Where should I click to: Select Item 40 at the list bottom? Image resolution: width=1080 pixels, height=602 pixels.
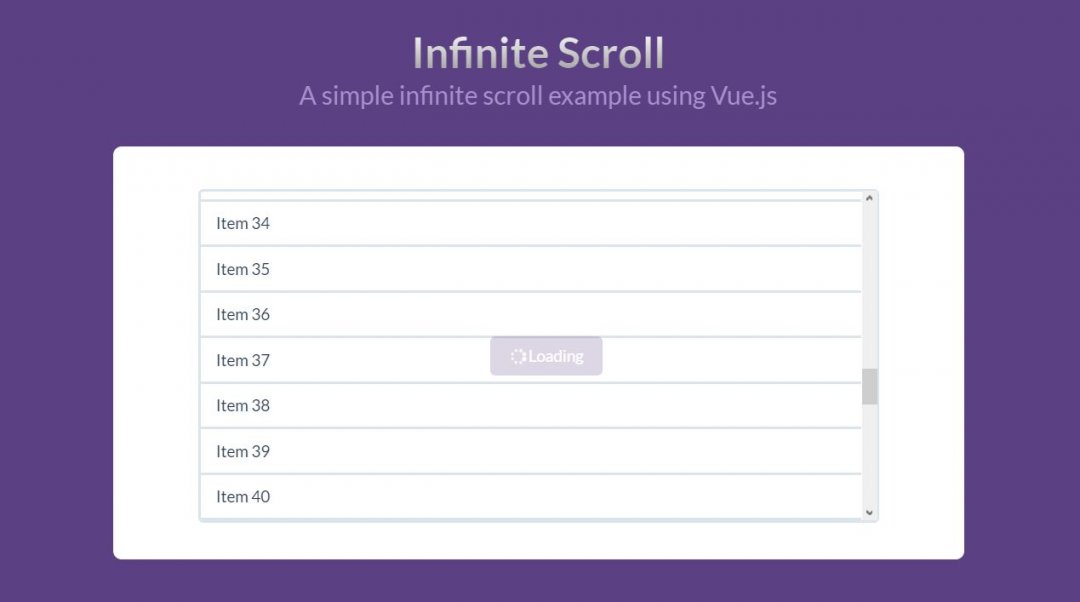[x=243, y=496]
